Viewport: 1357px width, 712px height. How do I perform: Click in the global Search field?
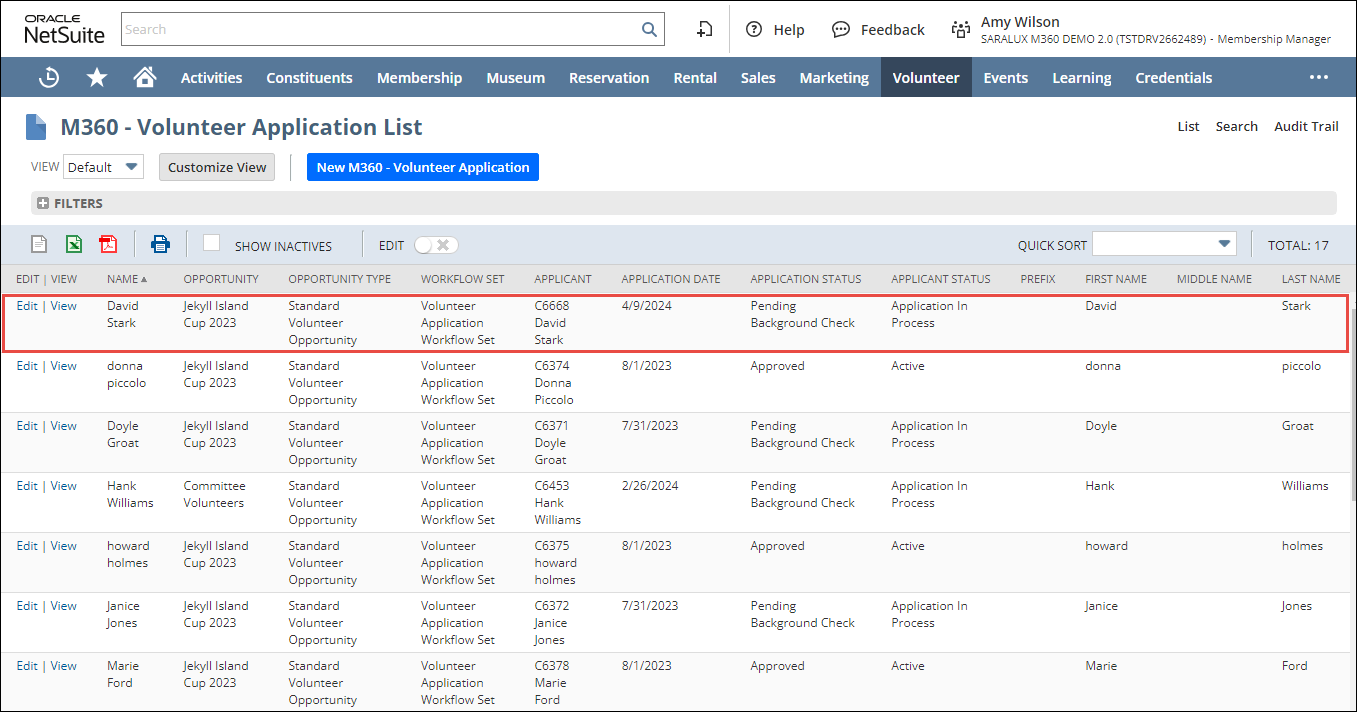pyautogui.click(x=380, y=30)
